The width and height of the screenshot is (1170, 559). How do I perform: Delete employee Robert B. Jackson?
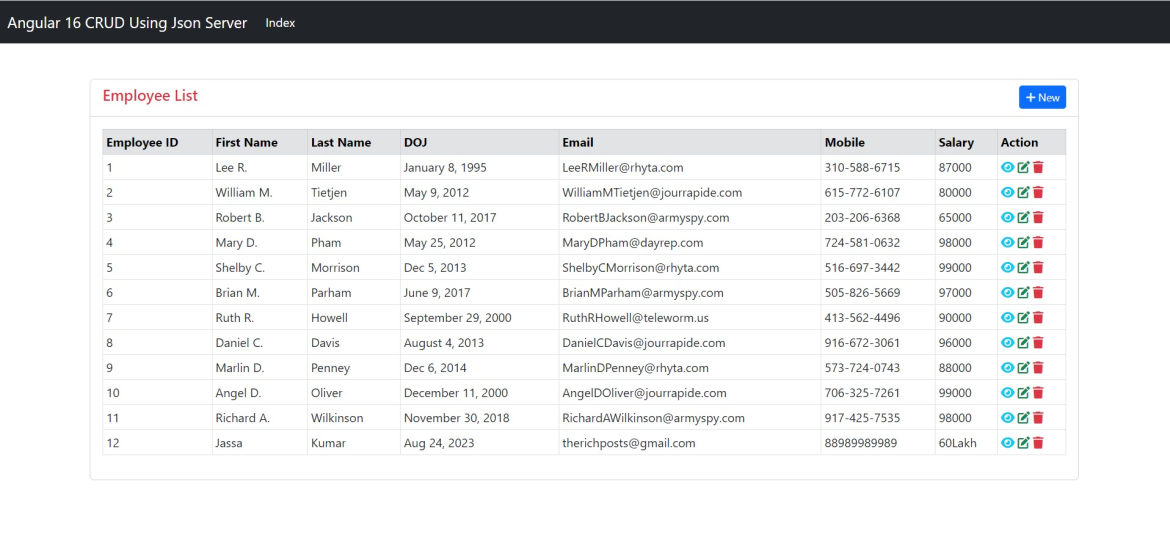pyautogui.click(x=1038, y=217)
